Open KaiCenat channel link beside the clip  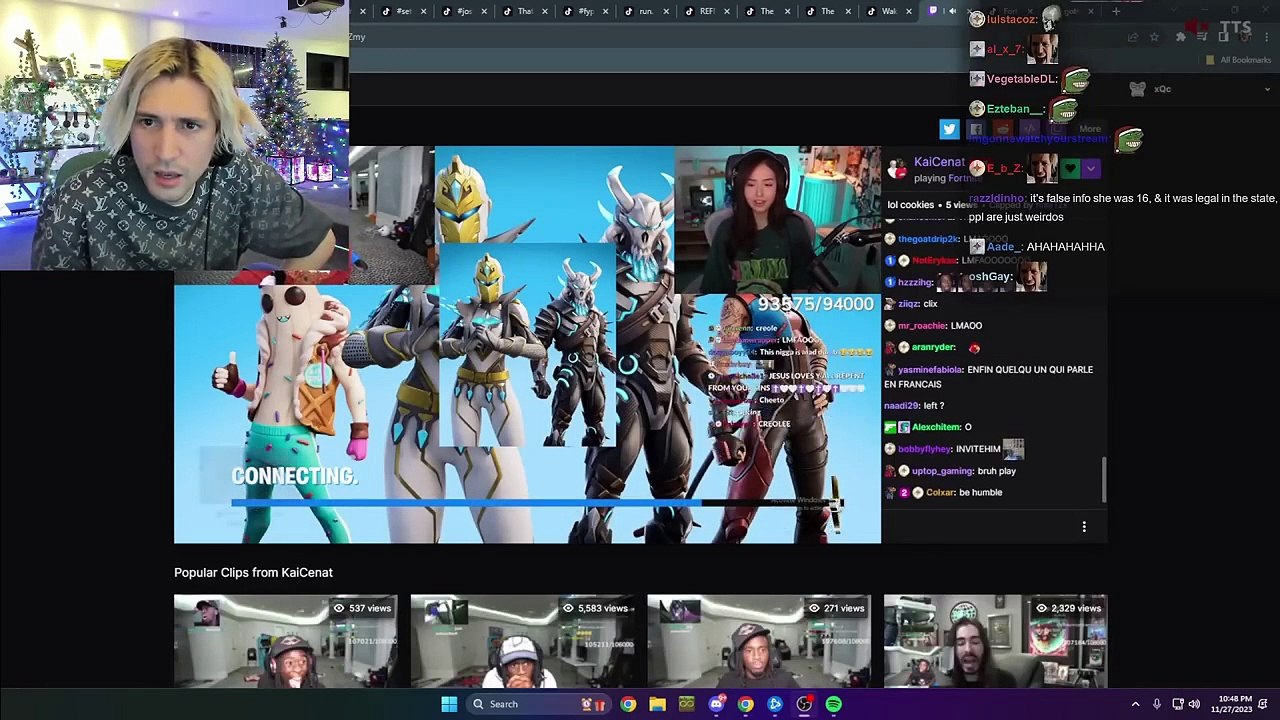939,162
